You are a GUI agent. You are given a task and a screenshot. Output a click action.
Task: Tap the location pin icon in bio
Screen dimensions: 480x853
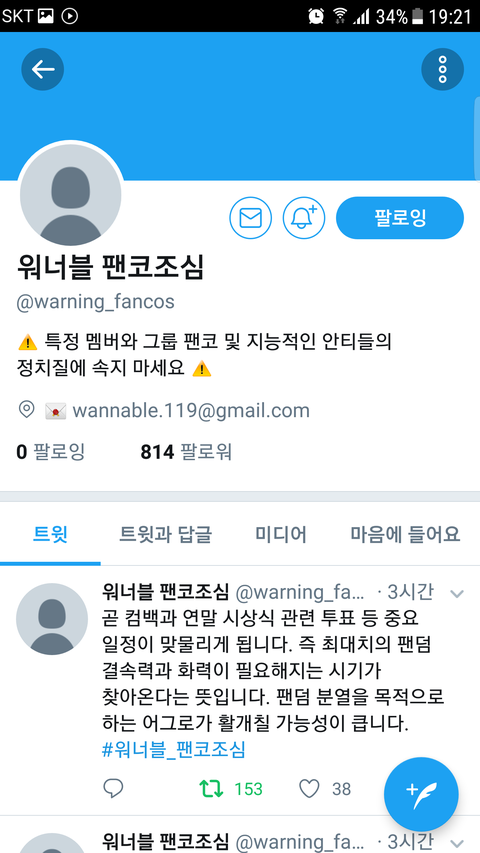(27, 410)
